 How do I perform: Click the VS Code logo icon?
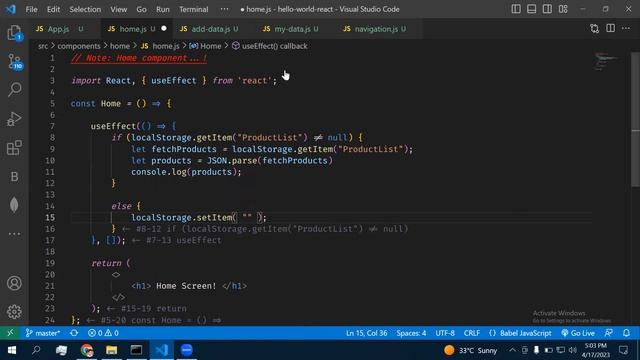(x=11, y=9)
